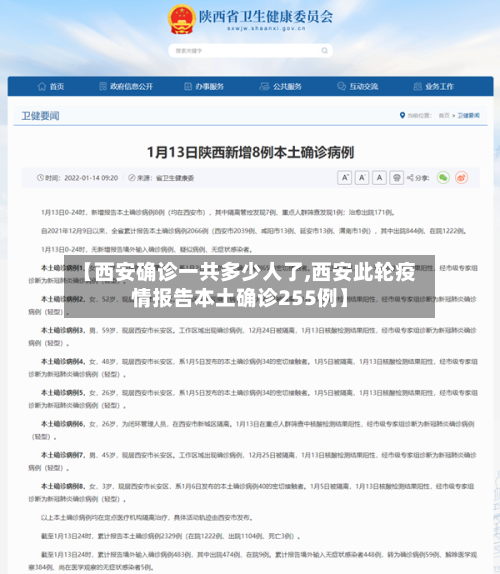Image resolution: width=500 pixels, height=574 pixels.
Task: Click the document icon beside 政府信息公开
Action: (x=103, y=86)
